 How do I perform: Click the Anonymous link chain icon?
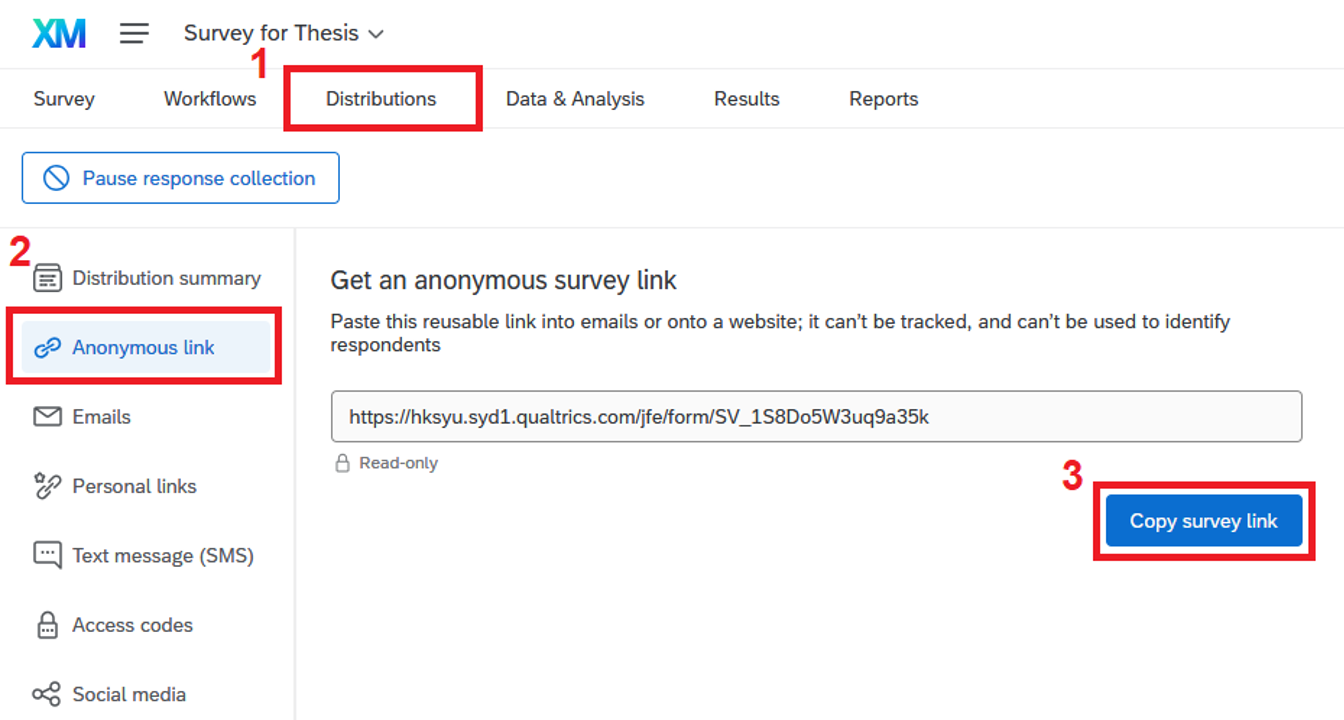click(47, 348)
